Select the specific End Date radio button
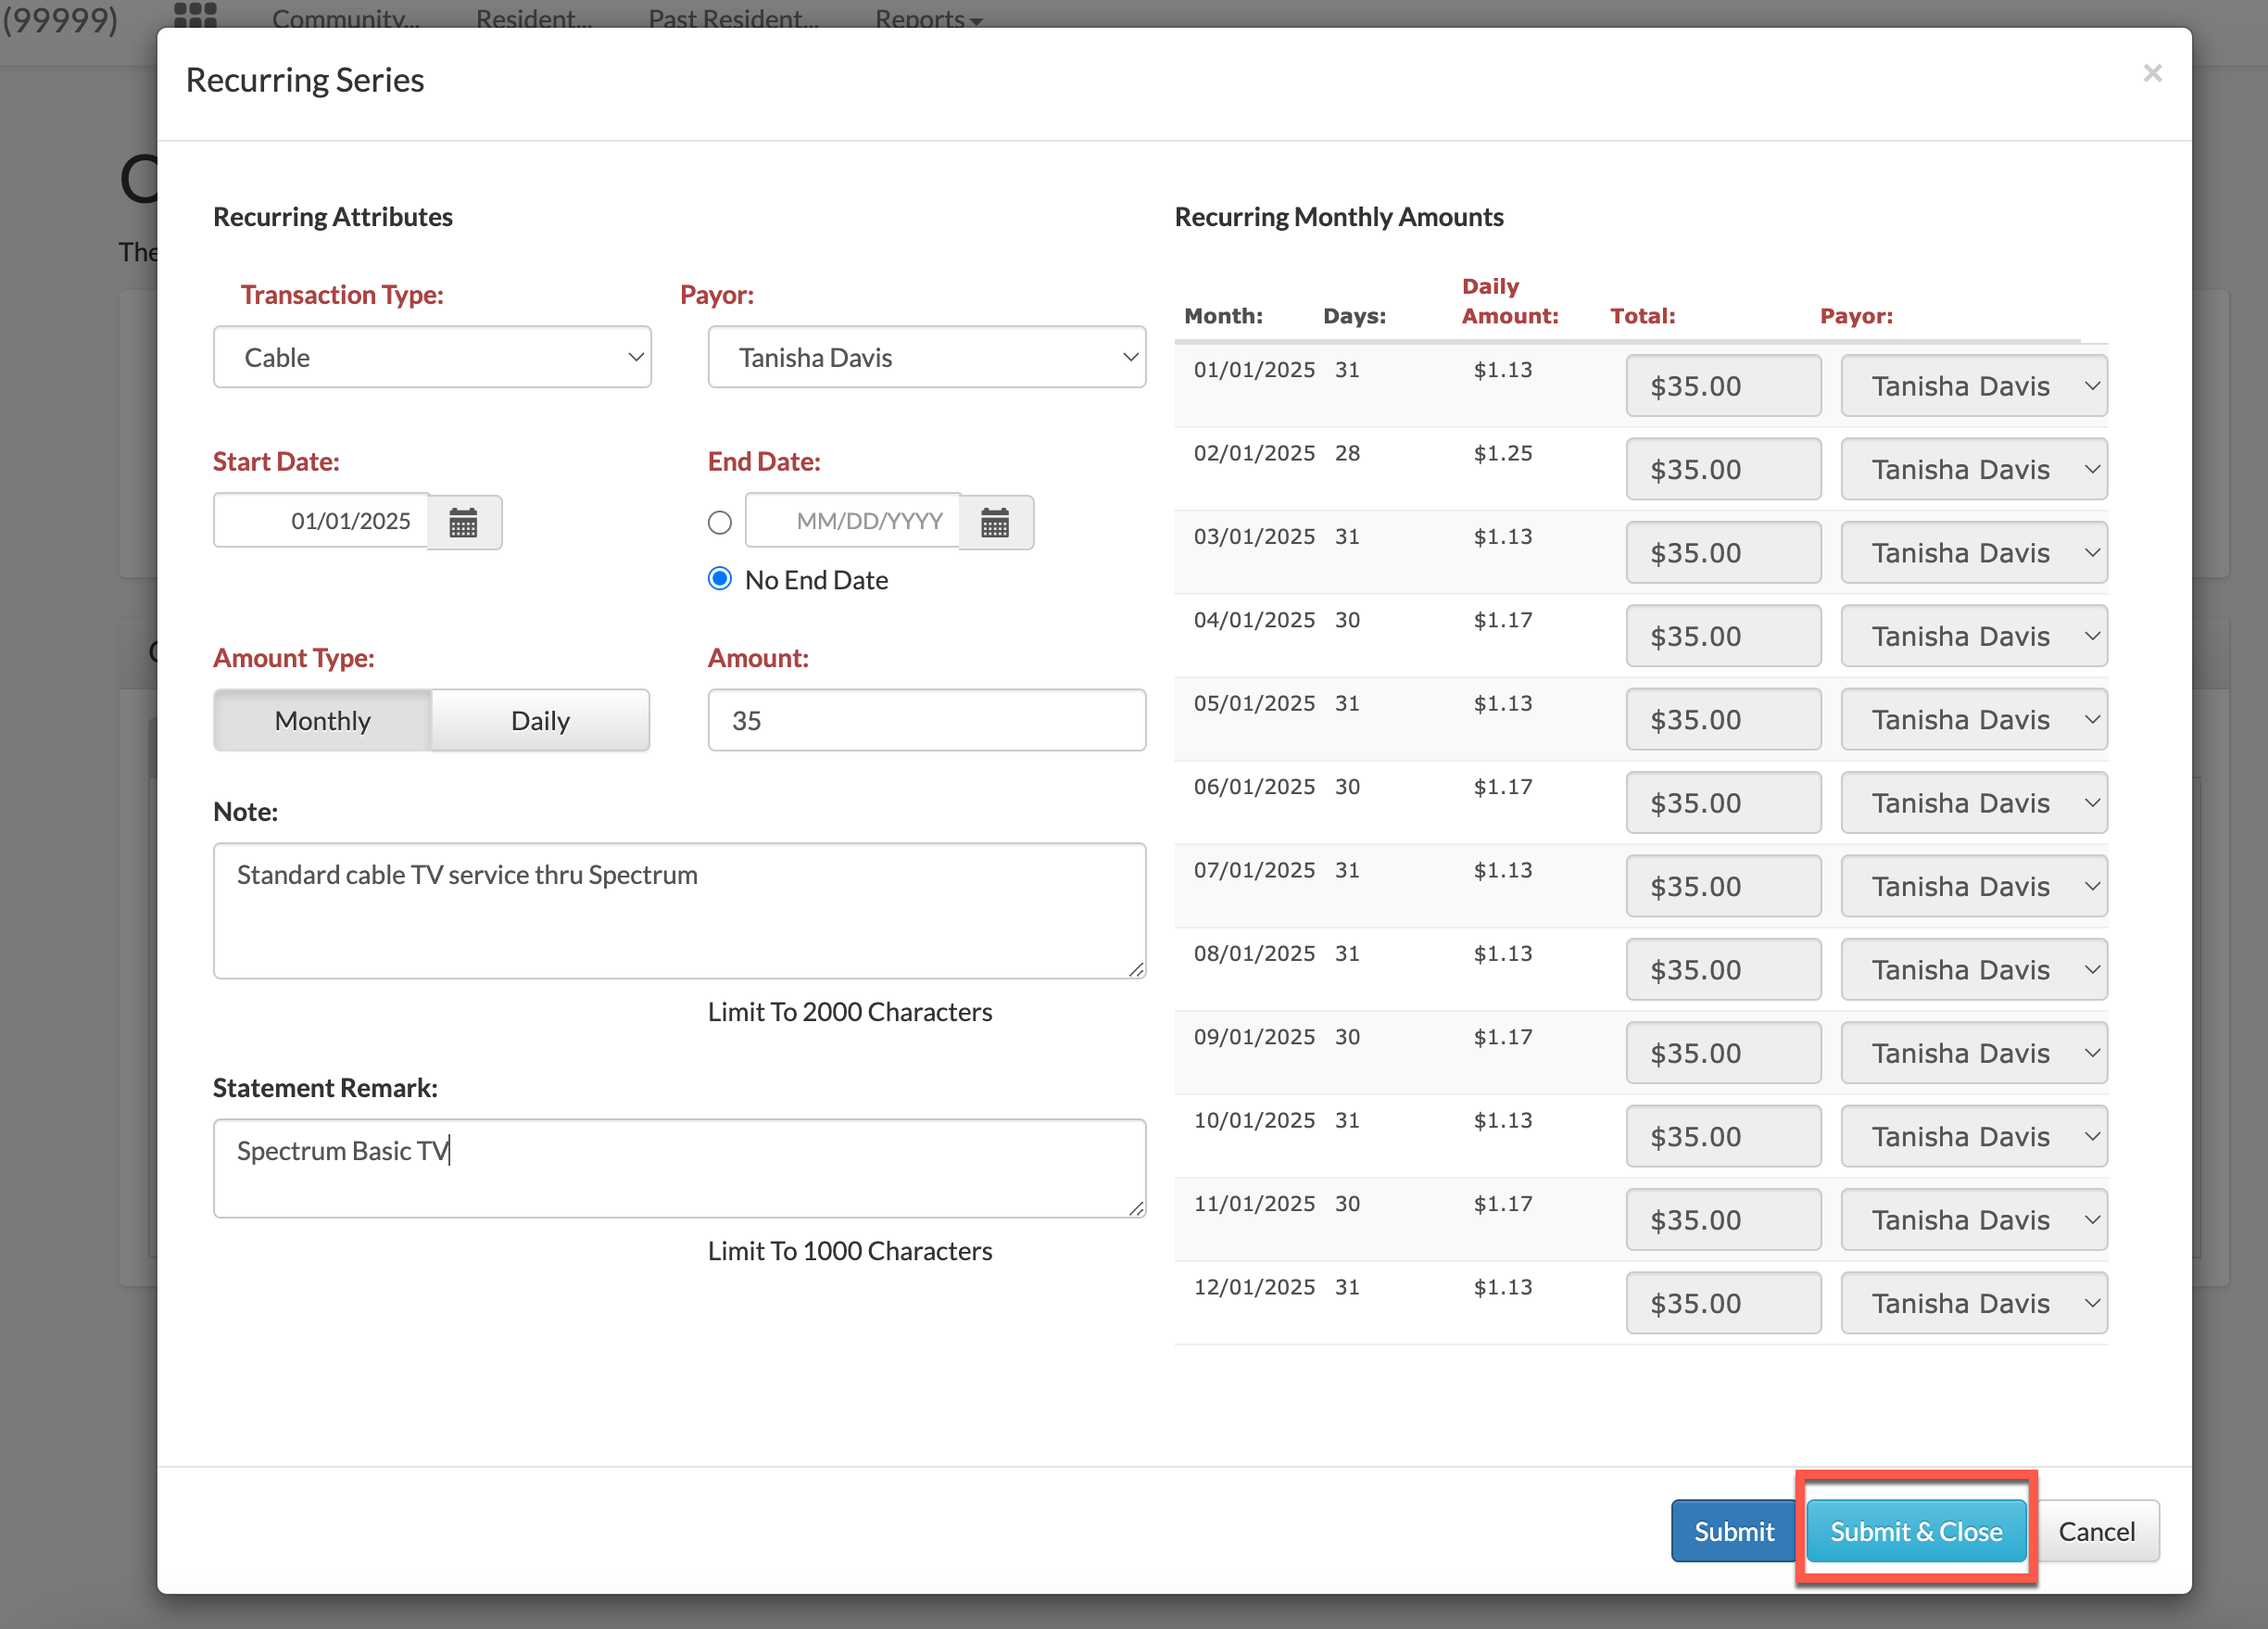This screenshot has width=2268, height=1629. [x=719, y=522]
